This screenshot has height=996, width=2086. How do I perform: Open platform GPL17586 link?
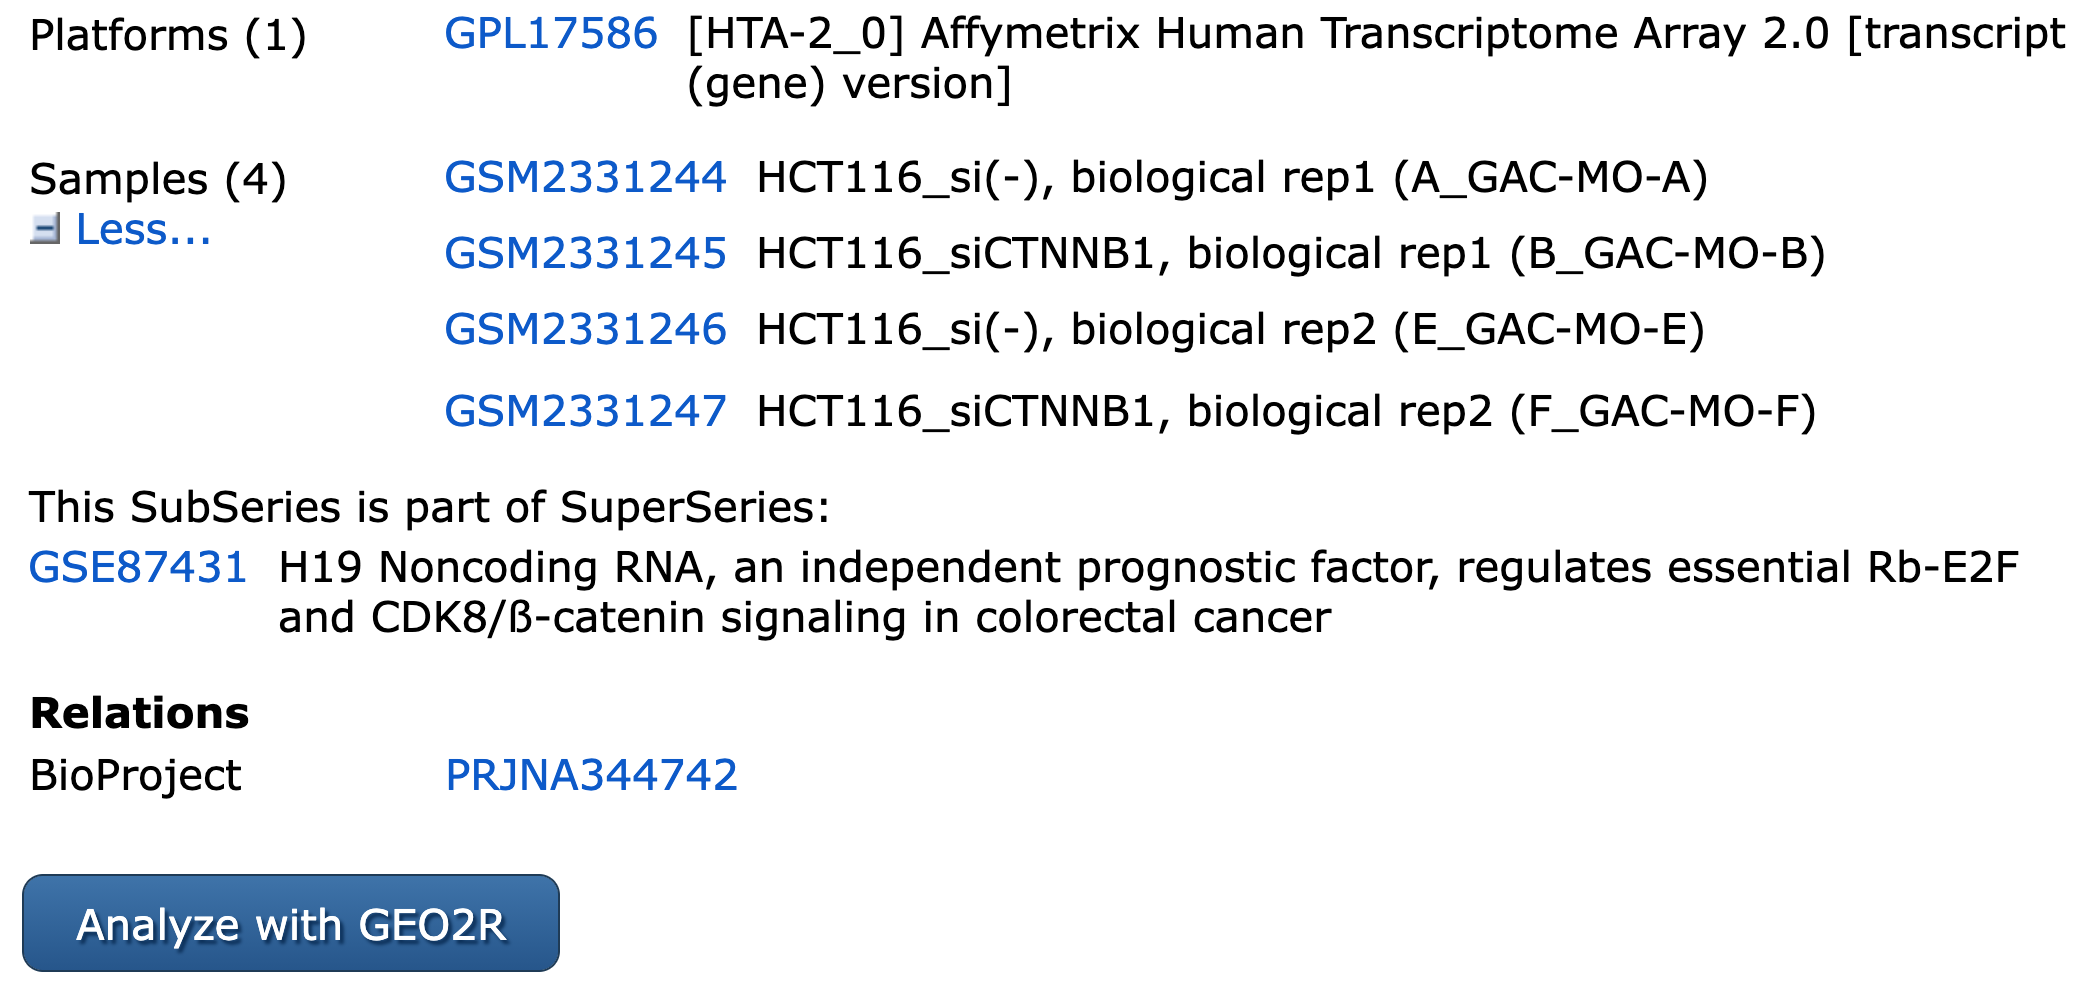(550, 34)
